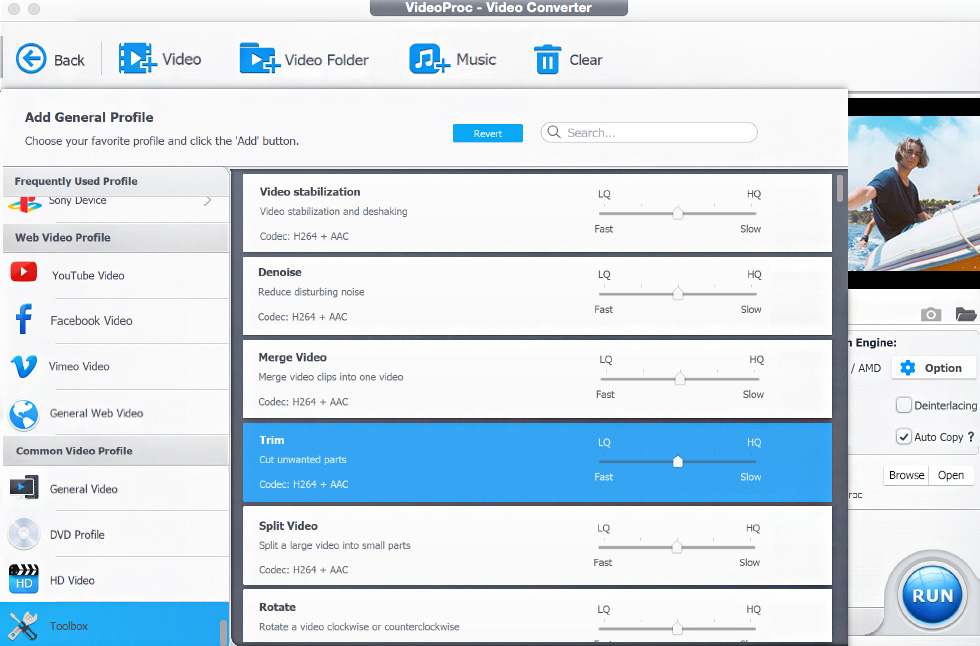Open hardware acceleration Option button
The height and width of the screenshot is (646, 980).
click(932, 368)
